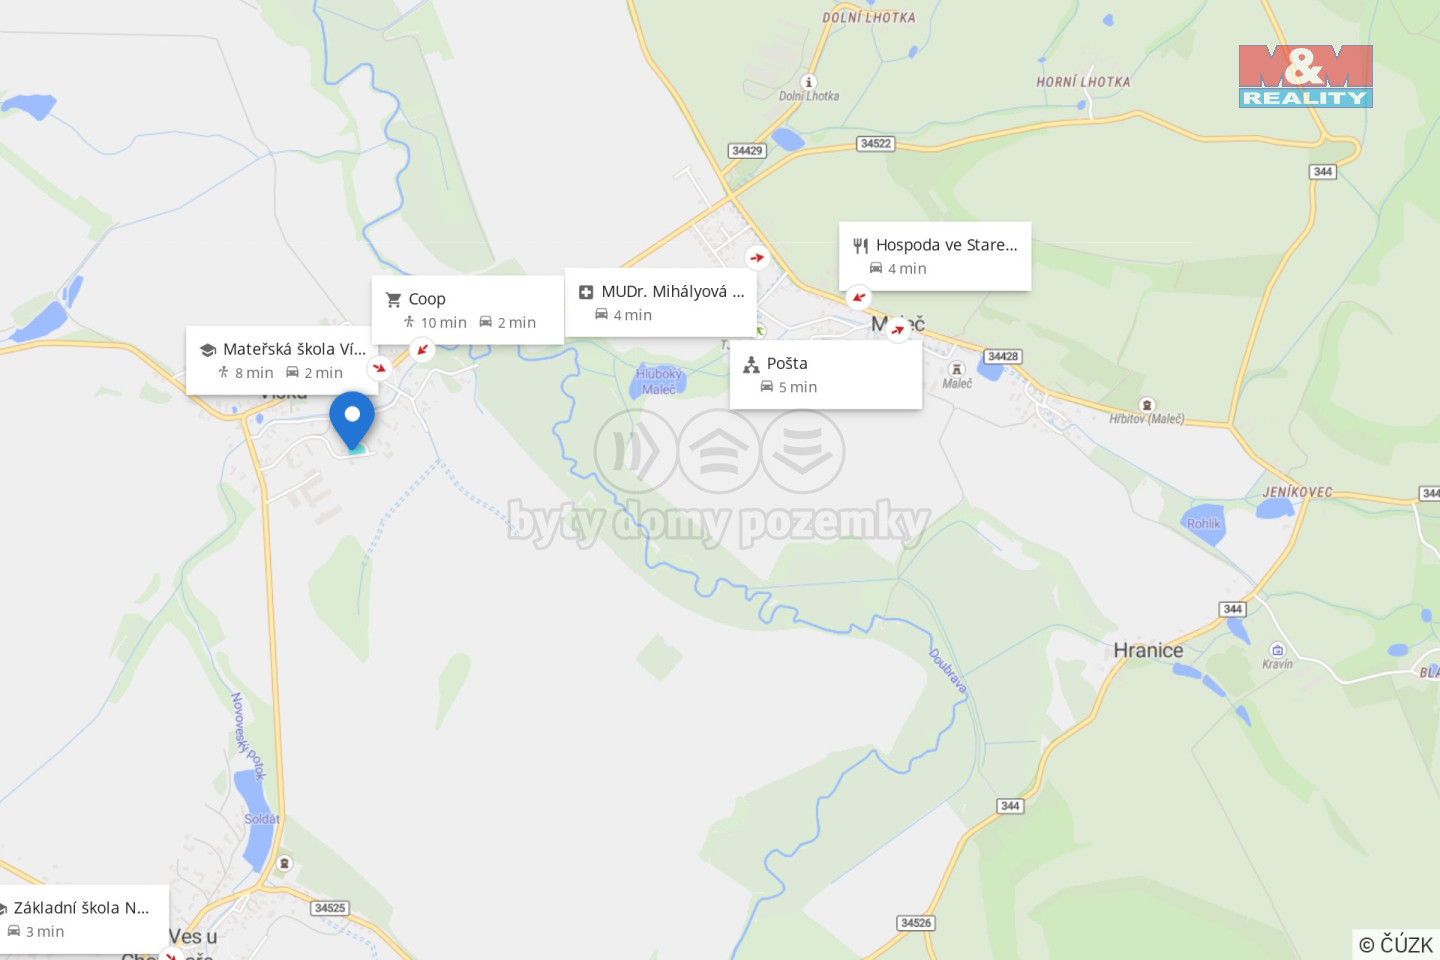Click the red arrow marker under Hospoda

[x=859, y=297]
